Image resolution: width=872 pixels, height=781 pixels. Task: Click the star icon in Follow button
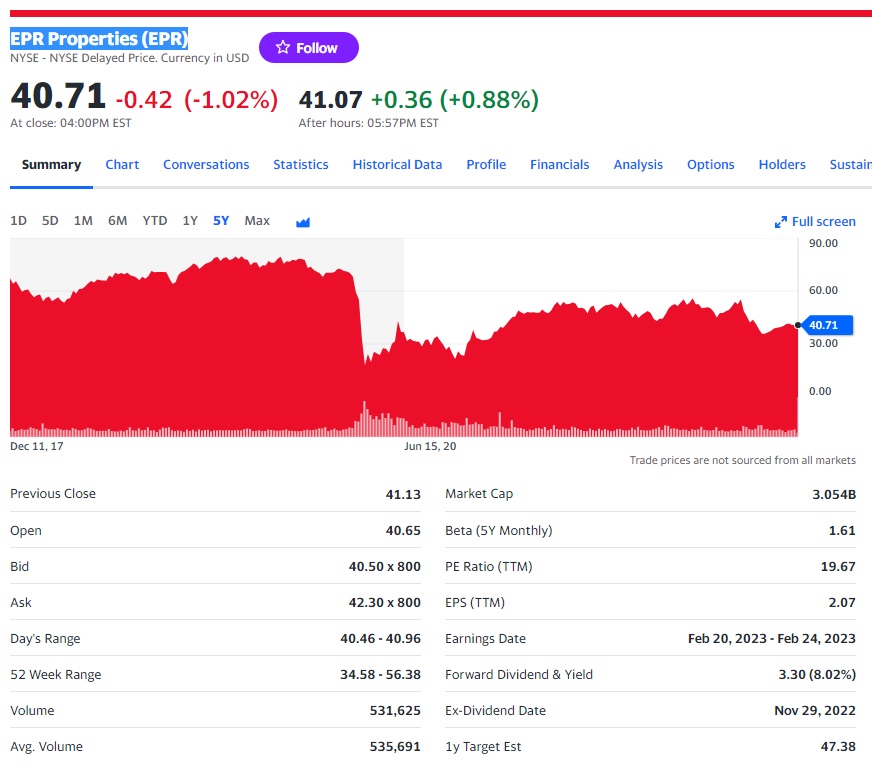[x=283, y=47]
